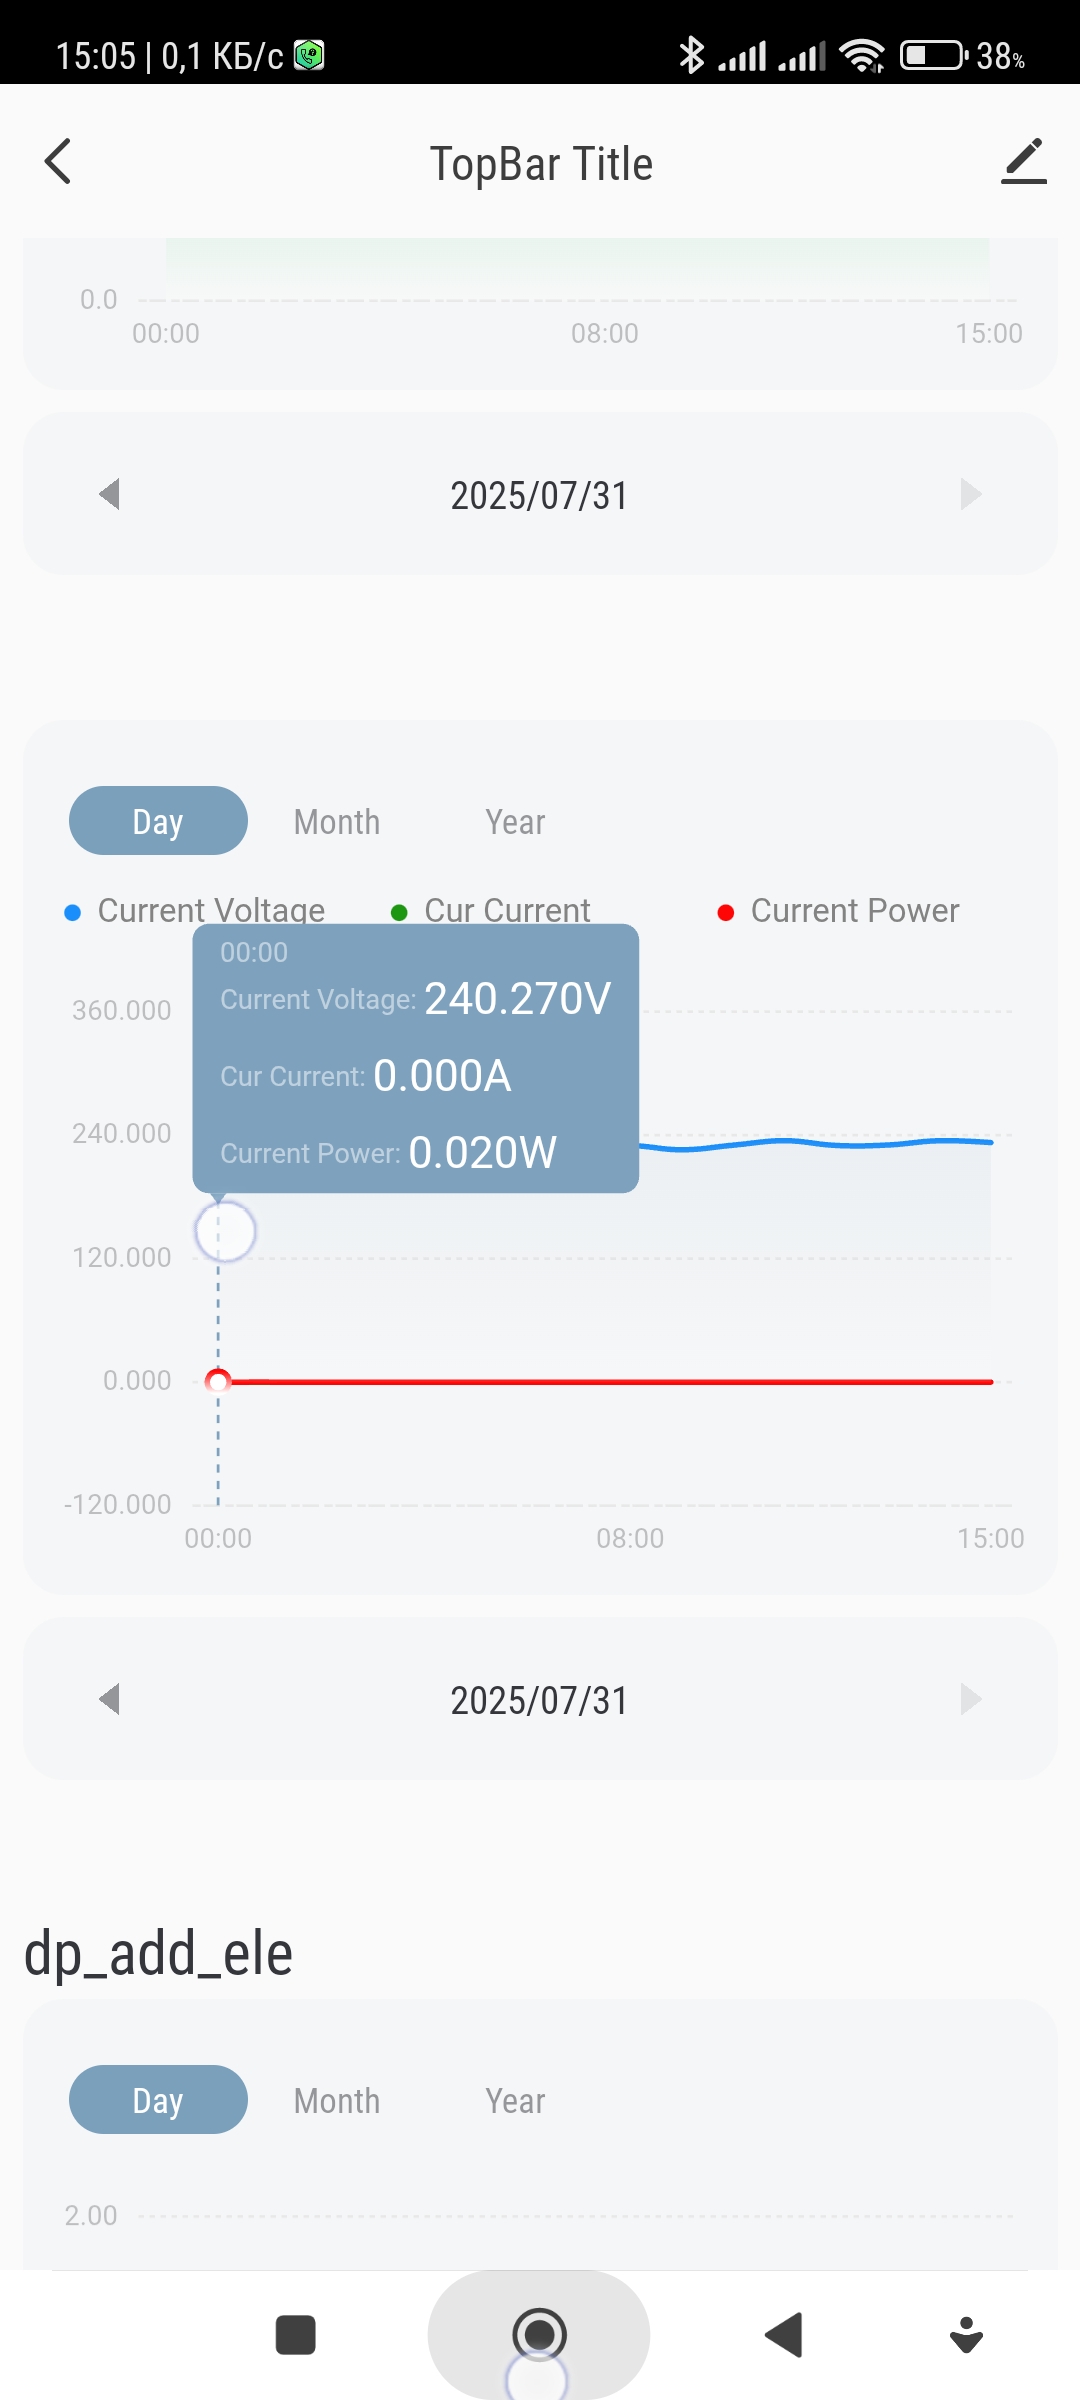Select the red Current Power data point

218,1382
